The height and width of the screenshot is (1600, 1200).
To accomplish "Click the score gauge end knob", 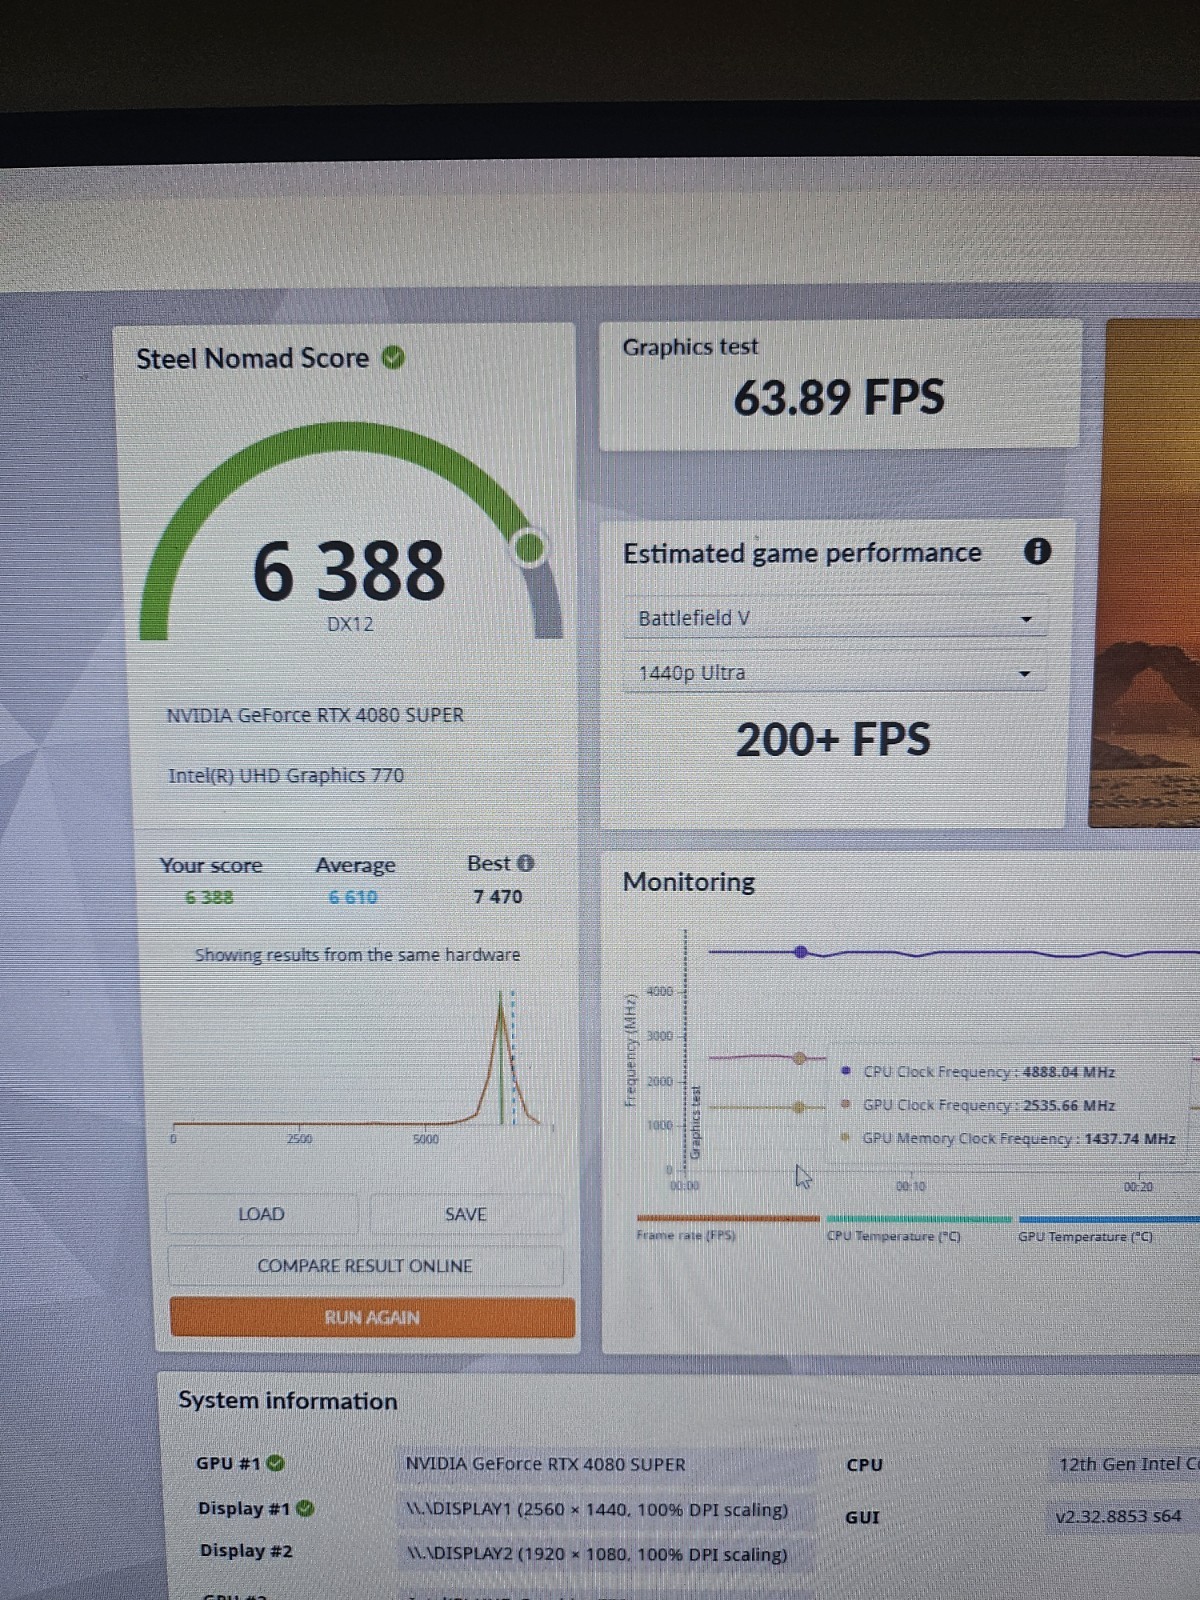I will pyautogui.click(x=529, y=547).
